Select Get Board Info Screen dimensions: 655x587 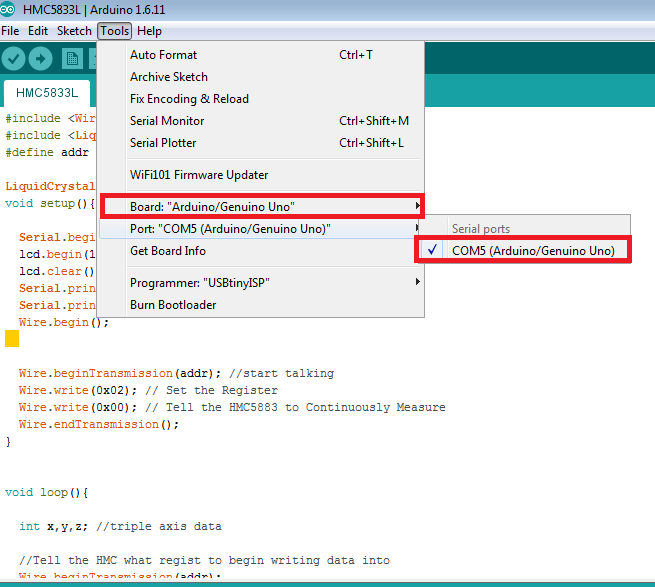point(261,251)
